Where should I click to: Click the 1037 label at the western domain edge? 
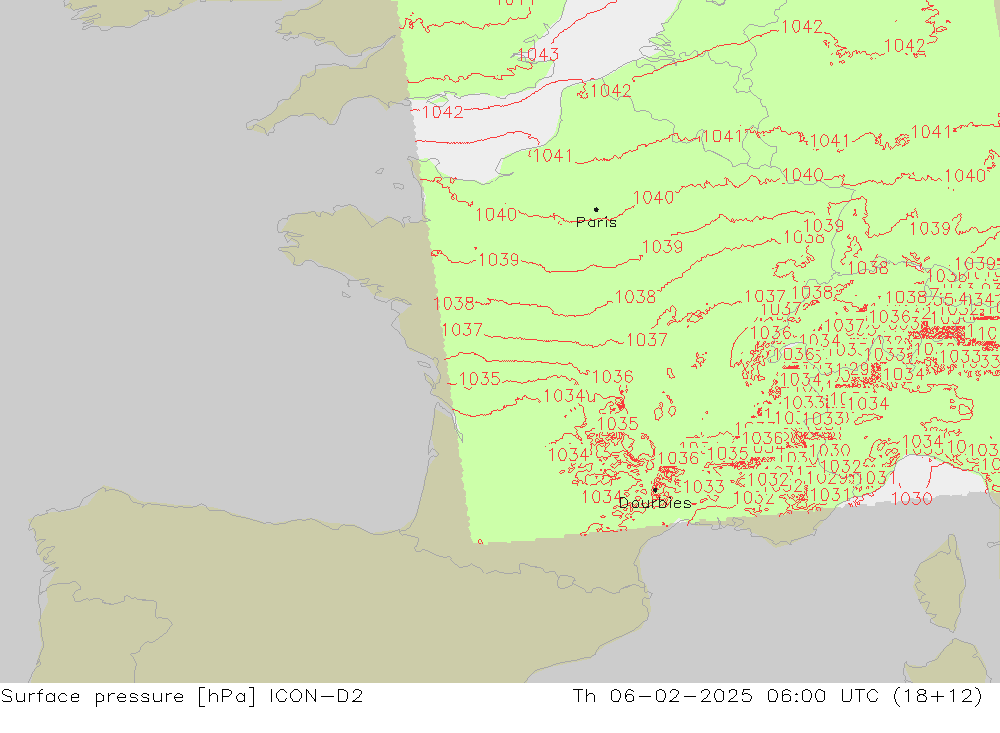coord(462,329)
